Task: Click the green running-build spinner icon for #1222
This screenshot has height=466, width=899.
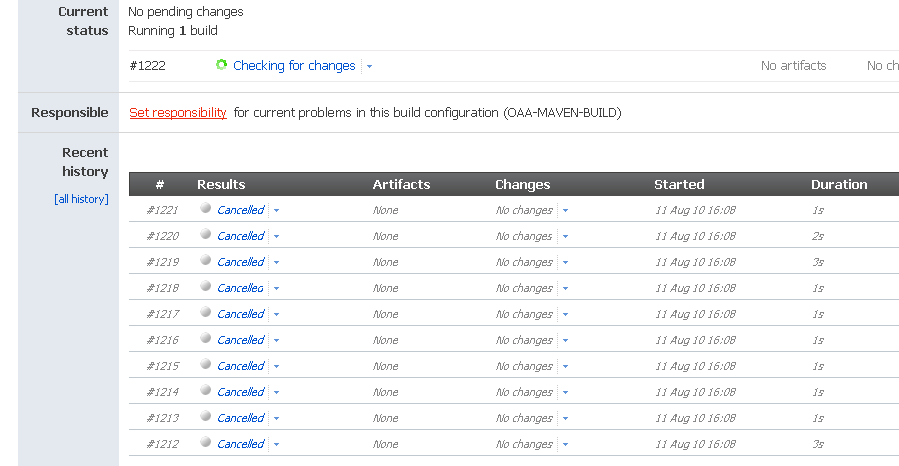Action: pos(221,65)
